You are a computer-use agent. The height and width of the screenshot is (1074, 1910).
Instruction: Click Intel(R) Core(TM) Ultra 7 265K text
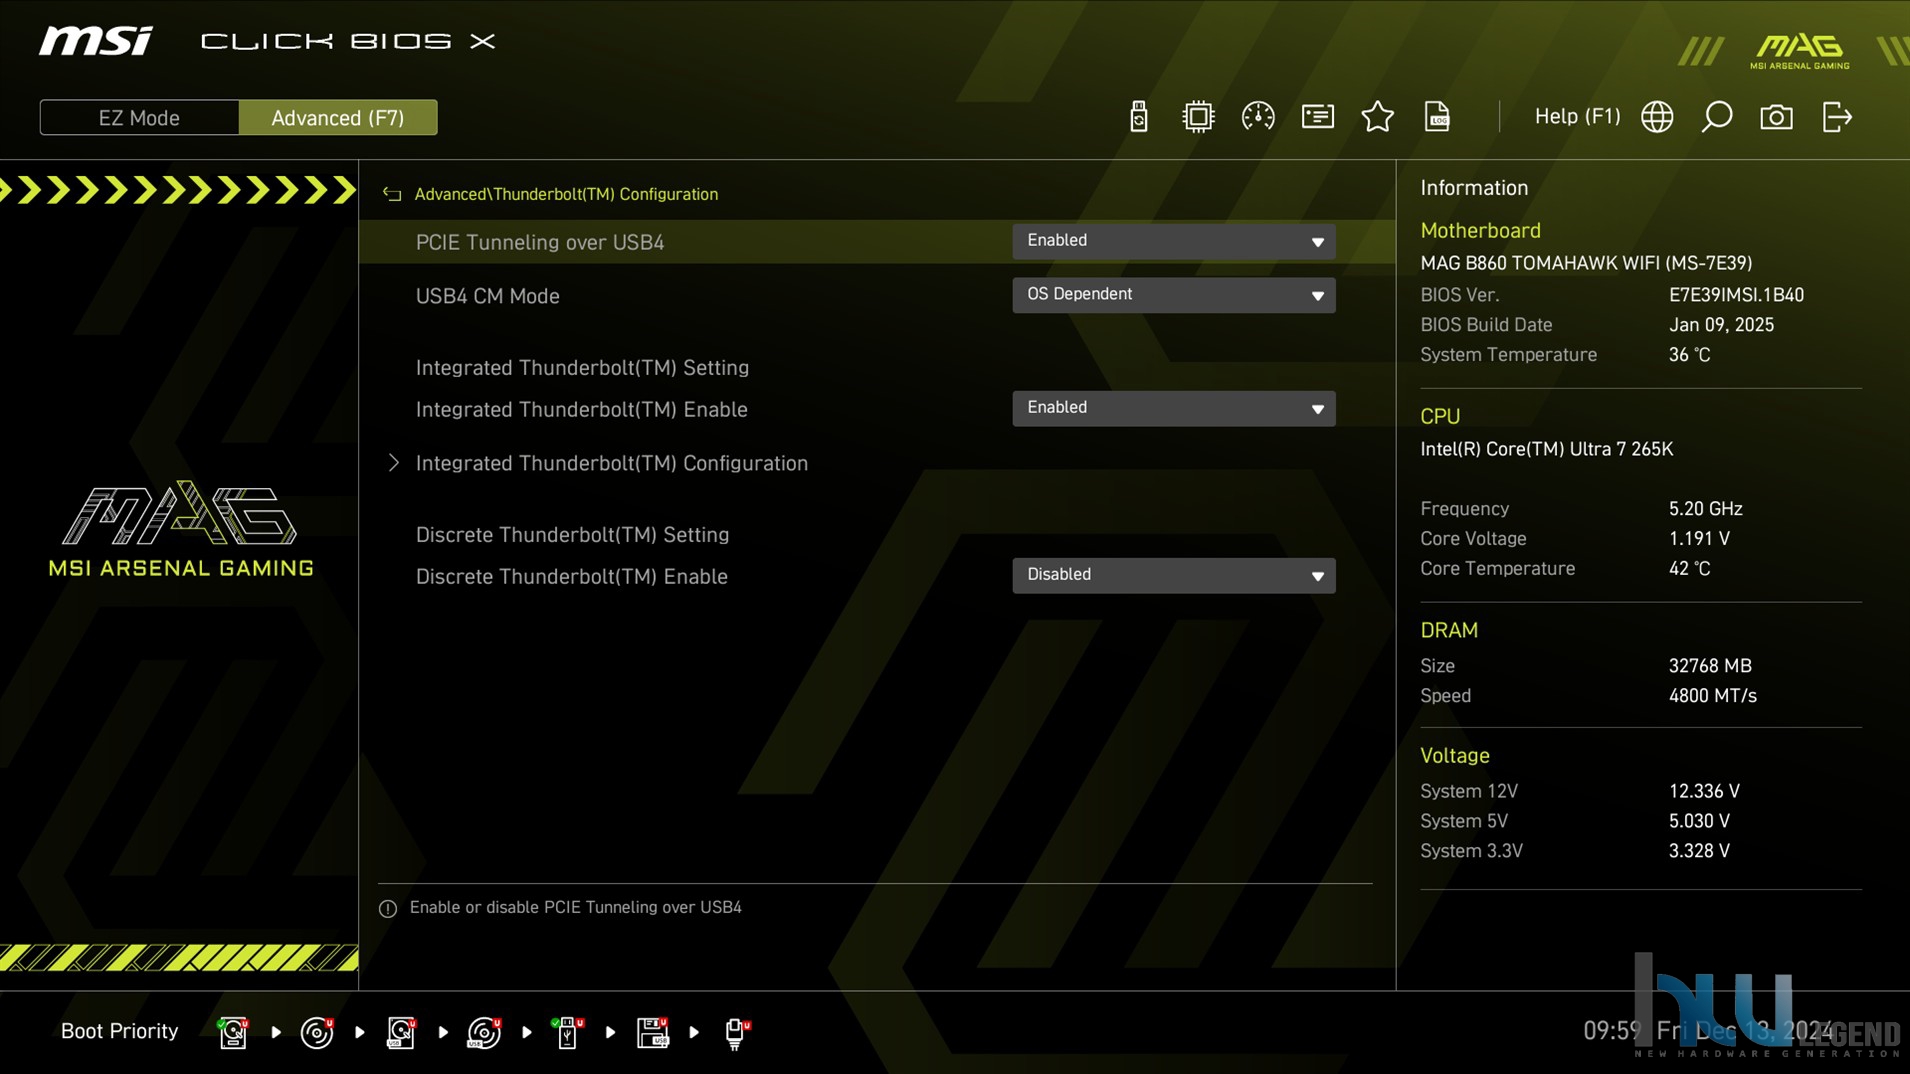1546,449
